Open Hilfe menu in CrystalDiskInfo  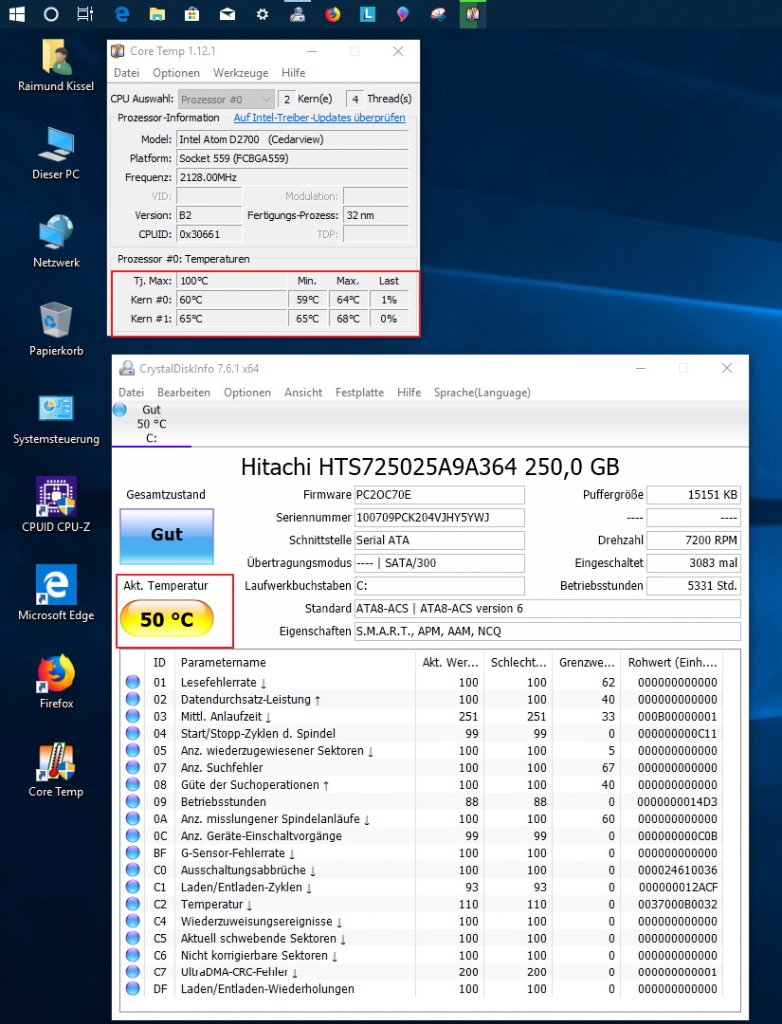[409, 392]
